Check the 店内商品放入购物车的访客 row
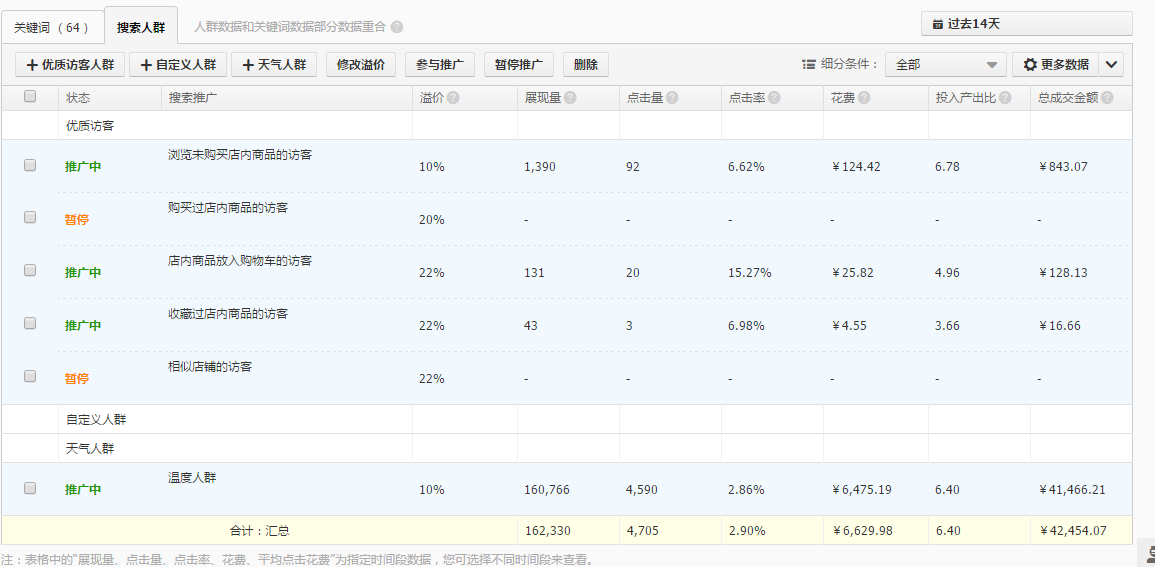This screenshot has height=567, width=1155. coord(30,270)
